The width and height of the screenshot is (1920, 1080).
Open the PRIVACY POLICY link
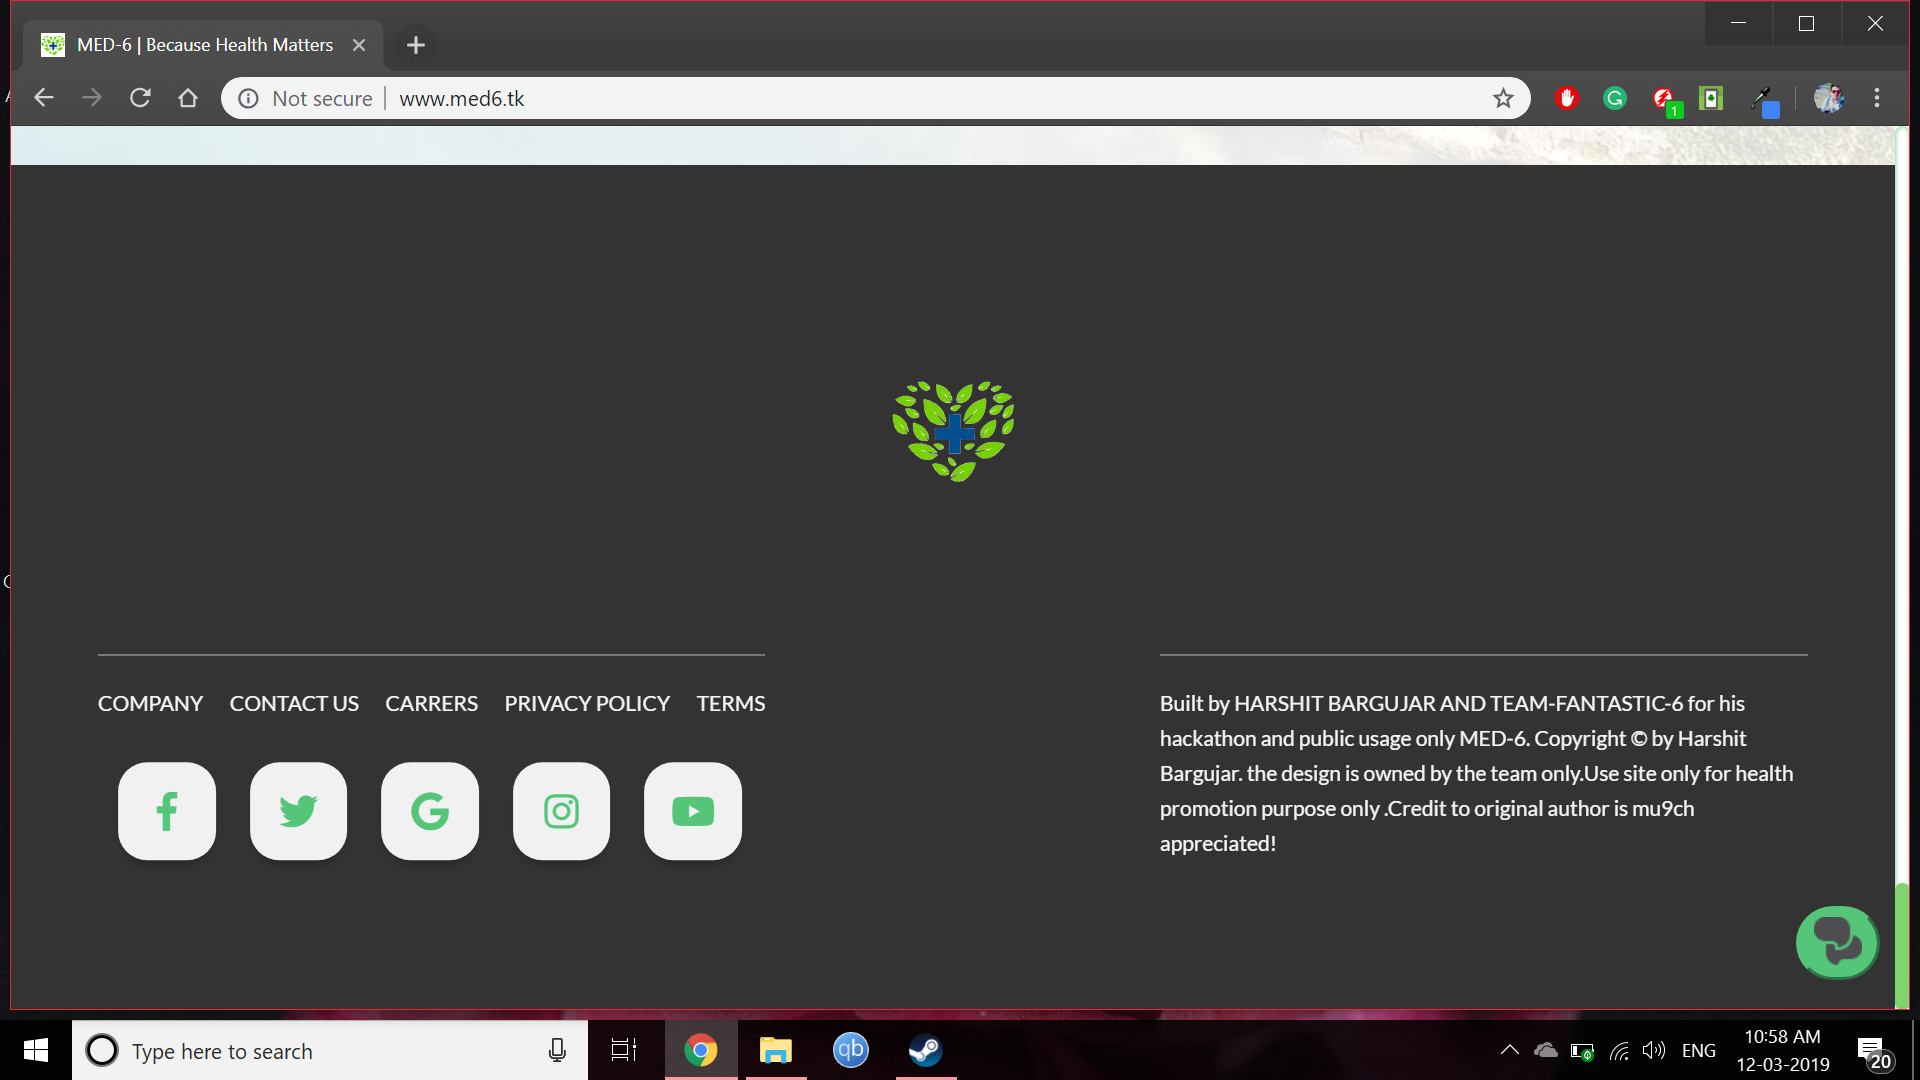587,704
